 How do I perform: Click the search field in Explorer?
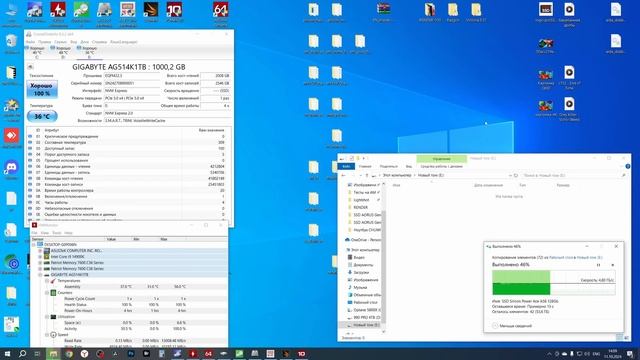(x=574, y=176)
